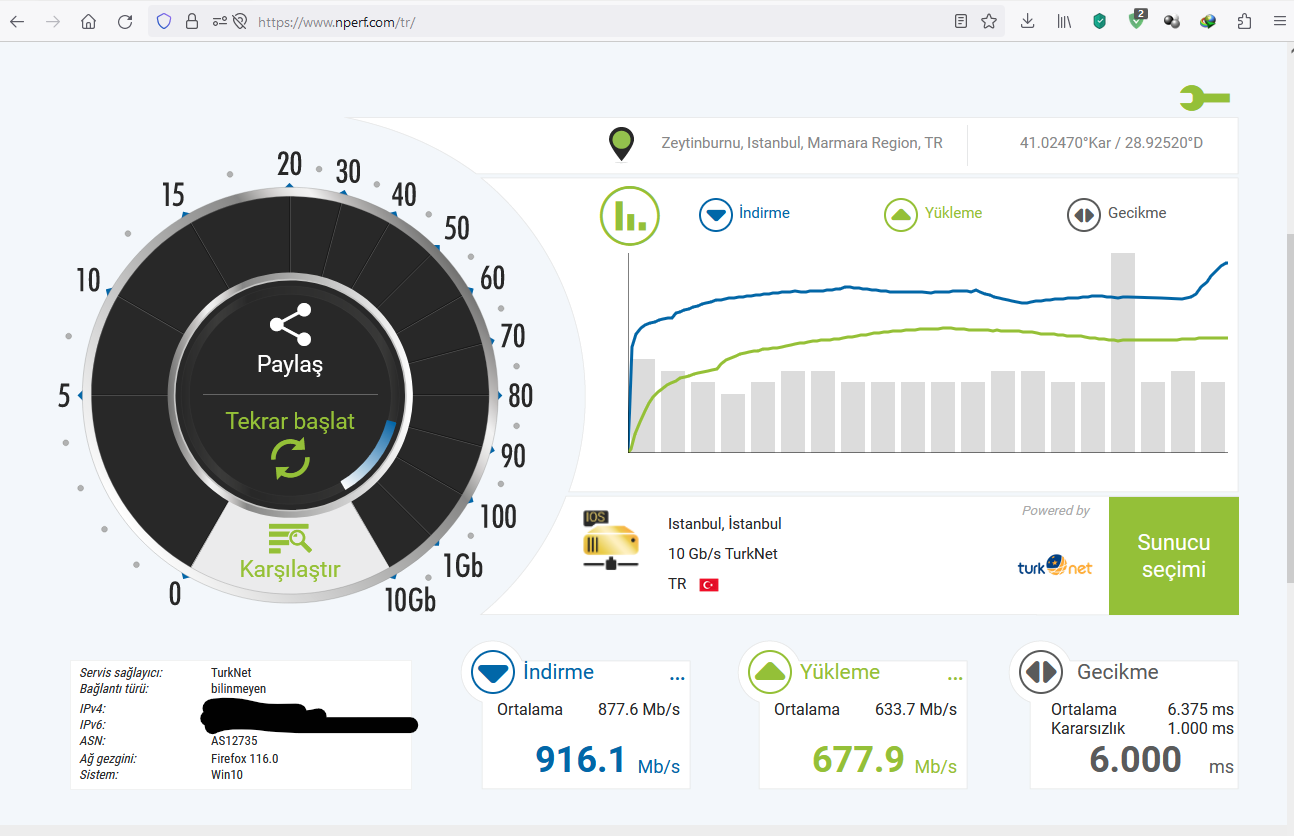This screenshot has height=836, width=1294.
Task: Click 'Istanbul, İstanbul' server location text
Action: (x=725, y=524)
